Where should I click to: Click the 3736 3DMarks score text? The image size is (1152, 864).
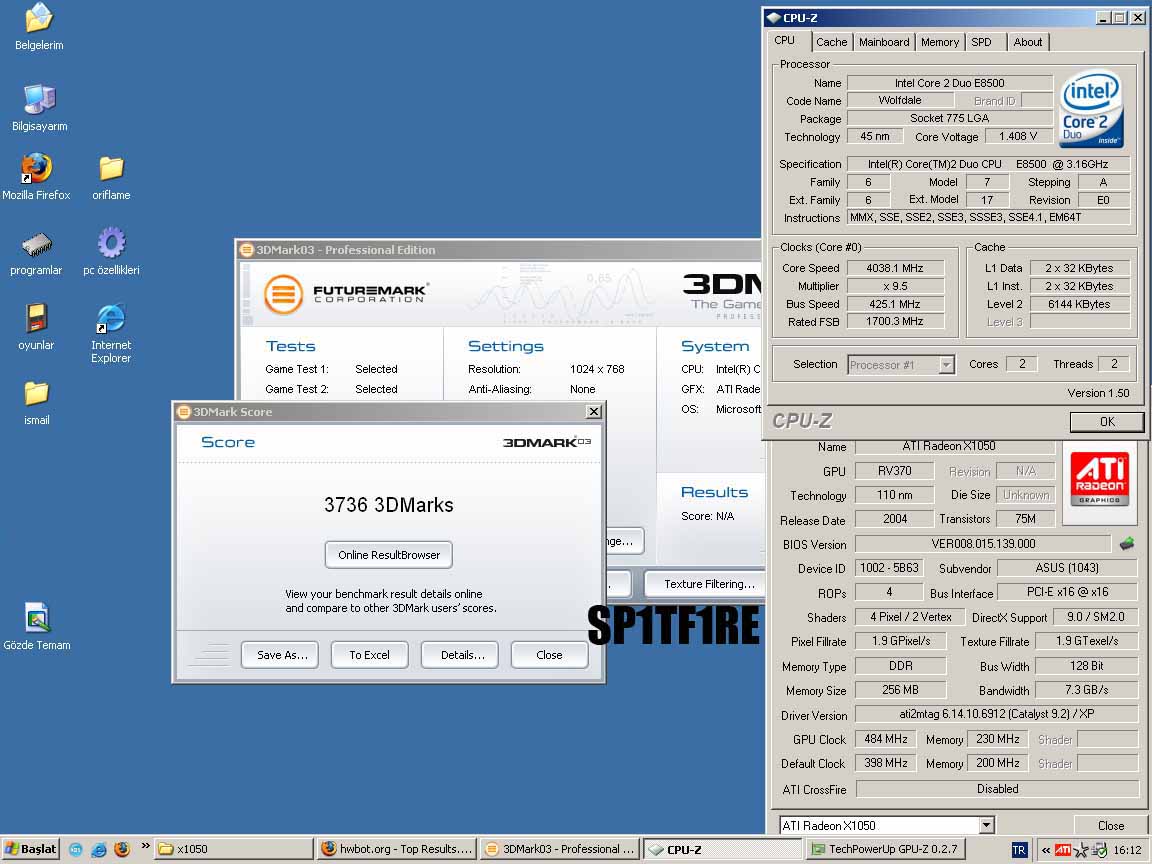389,505
